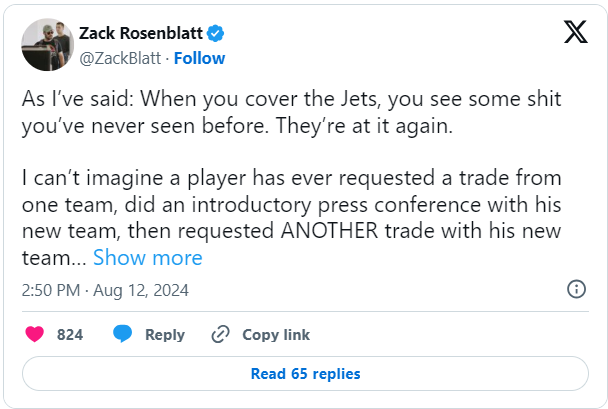Screen dimensions: 608x409
Task: Click the 824 likes count
Action: tap(70, 334)
